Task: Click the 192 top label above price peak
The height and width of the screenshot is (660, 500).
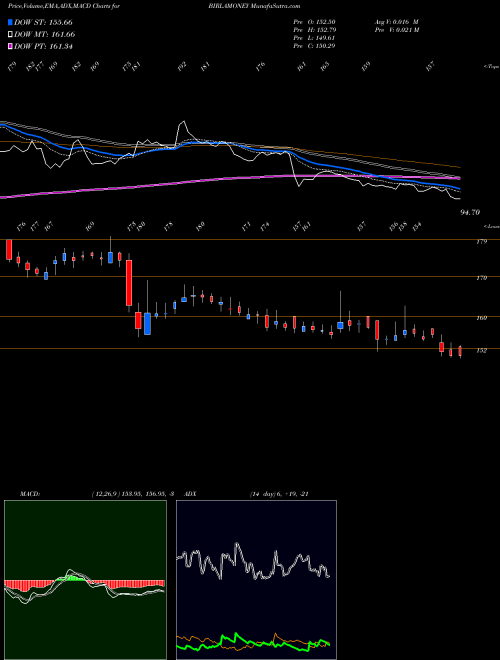Action: (x=182, y=67)
